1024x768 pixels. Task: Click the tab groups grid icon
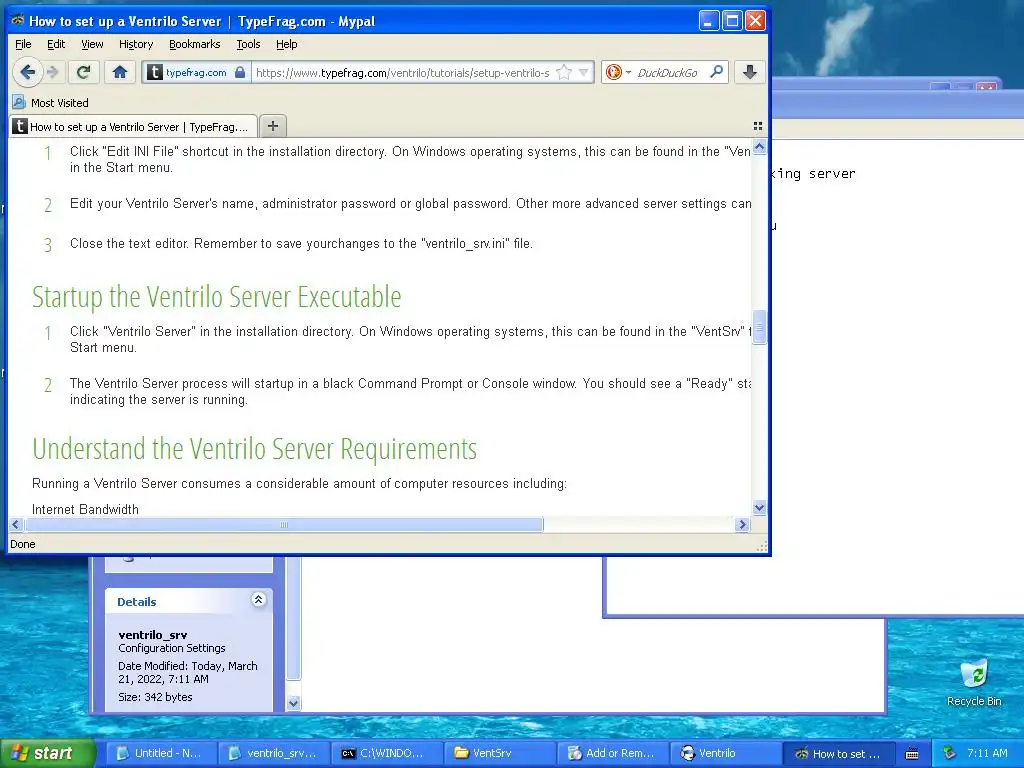758,126
